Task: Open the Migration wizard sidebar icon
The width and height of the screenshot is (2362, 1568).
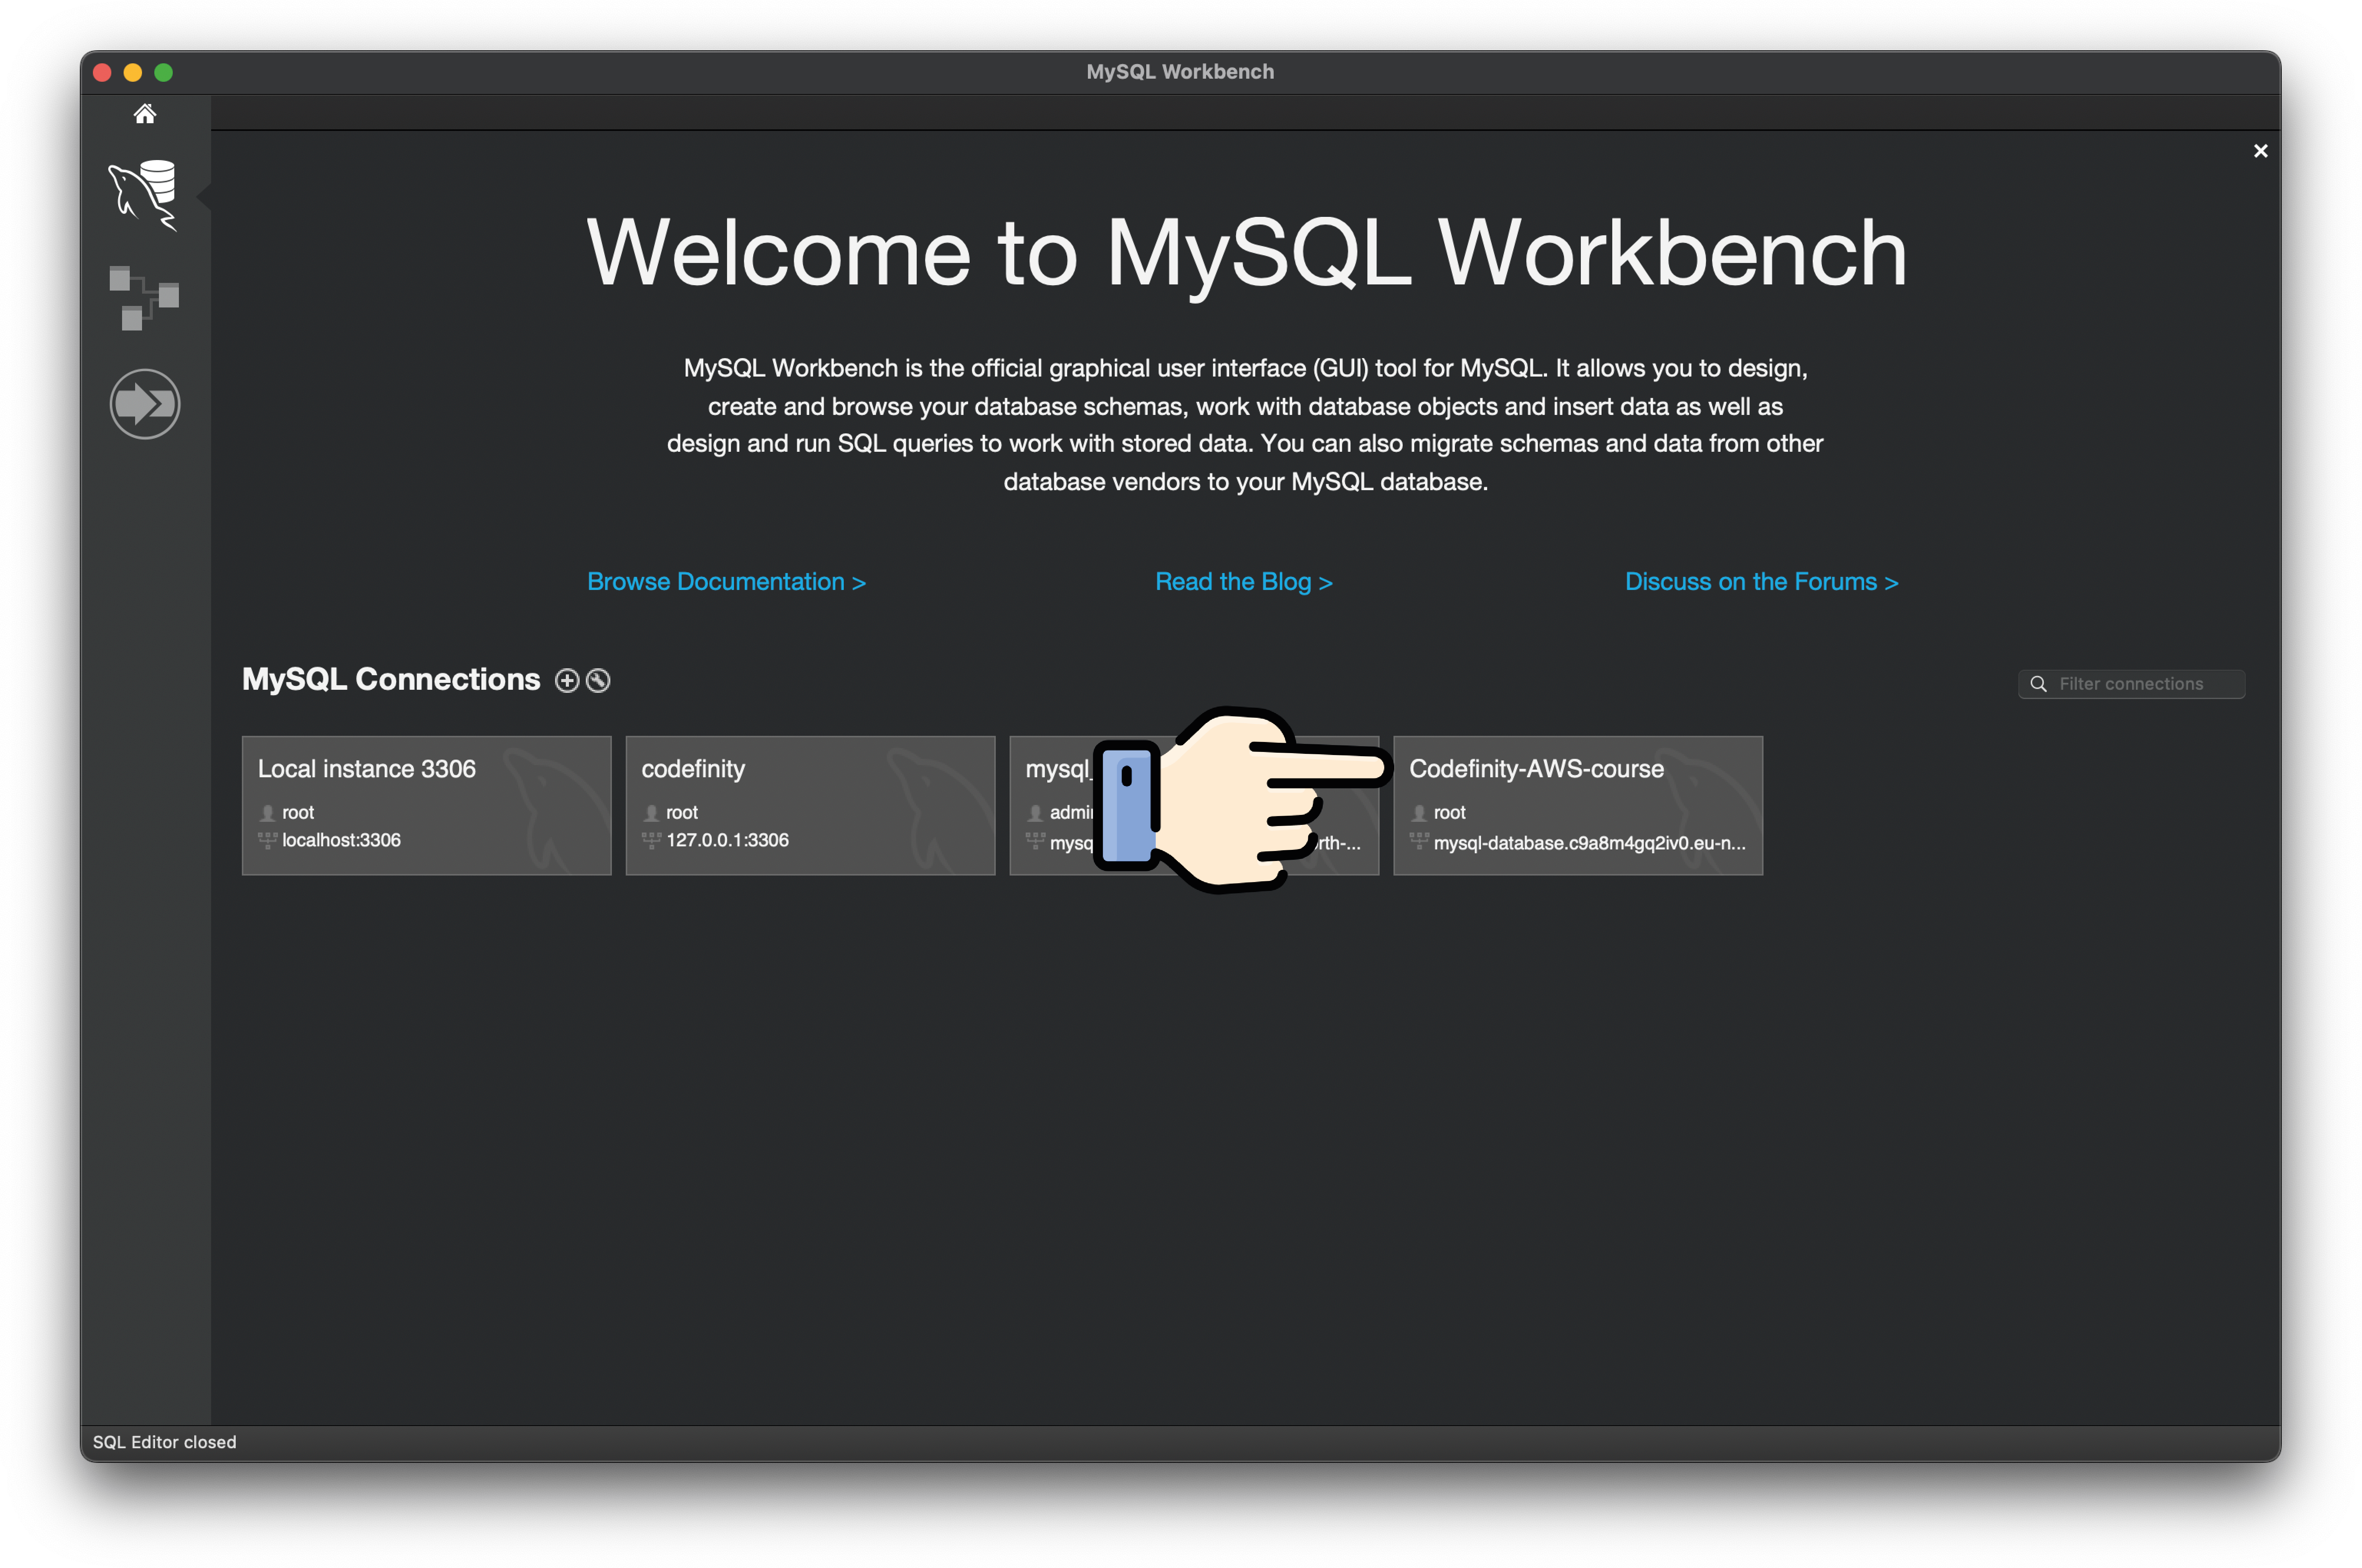Action: (x=145, y=404)
